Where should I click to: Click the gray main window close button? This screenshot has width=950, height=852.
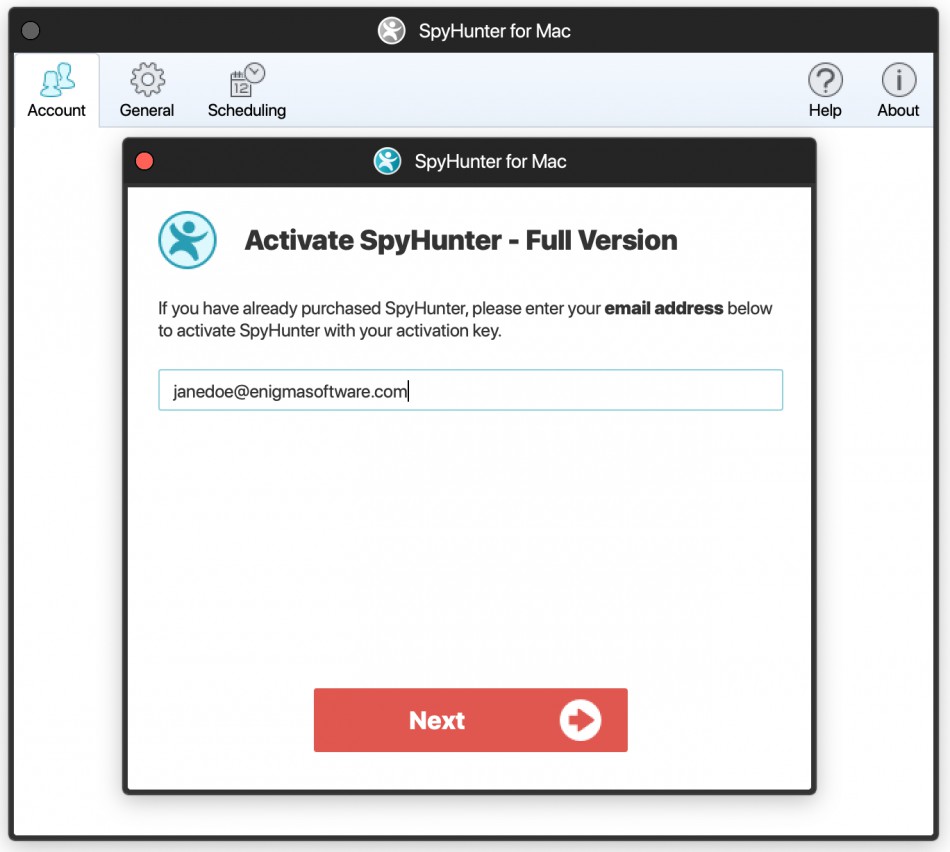pyautogui.click(x=30, y=31)
